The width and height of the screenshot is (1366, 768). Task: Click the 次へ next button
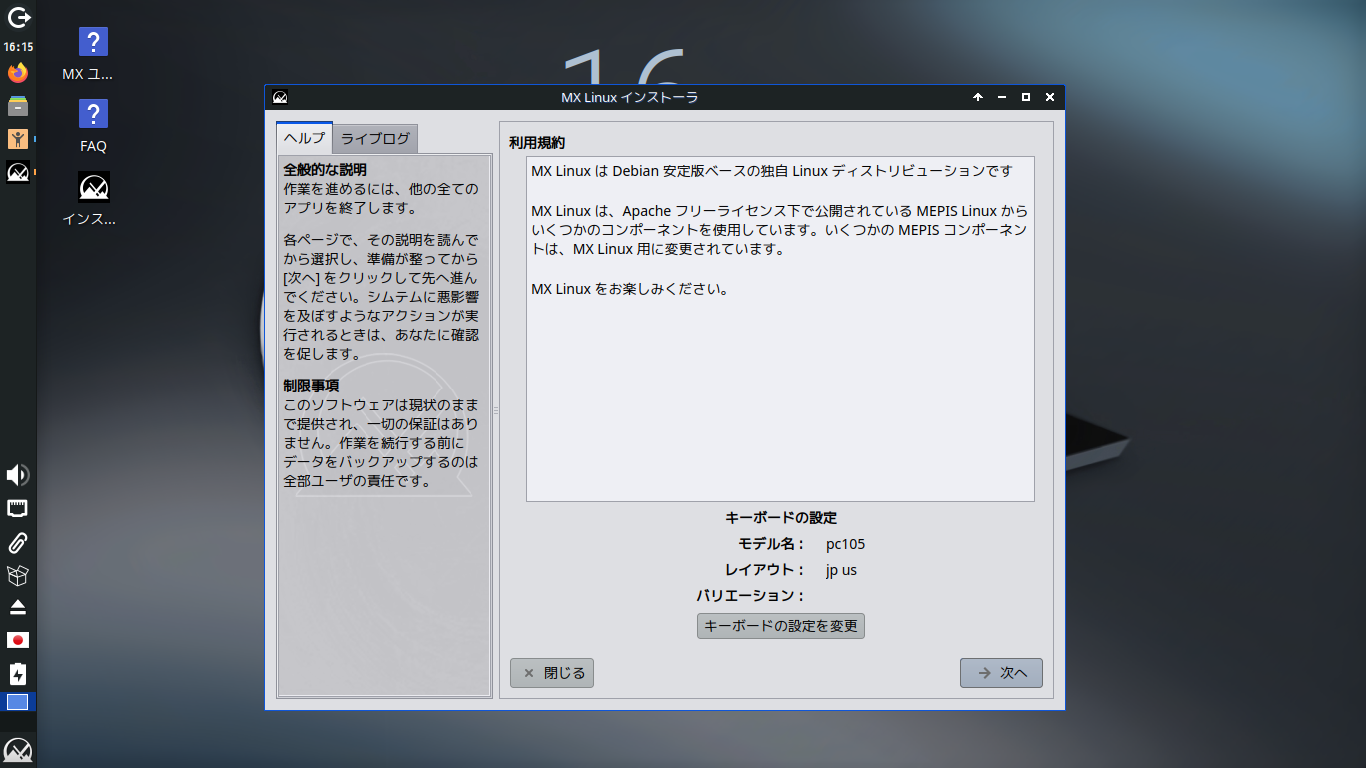1001,673
